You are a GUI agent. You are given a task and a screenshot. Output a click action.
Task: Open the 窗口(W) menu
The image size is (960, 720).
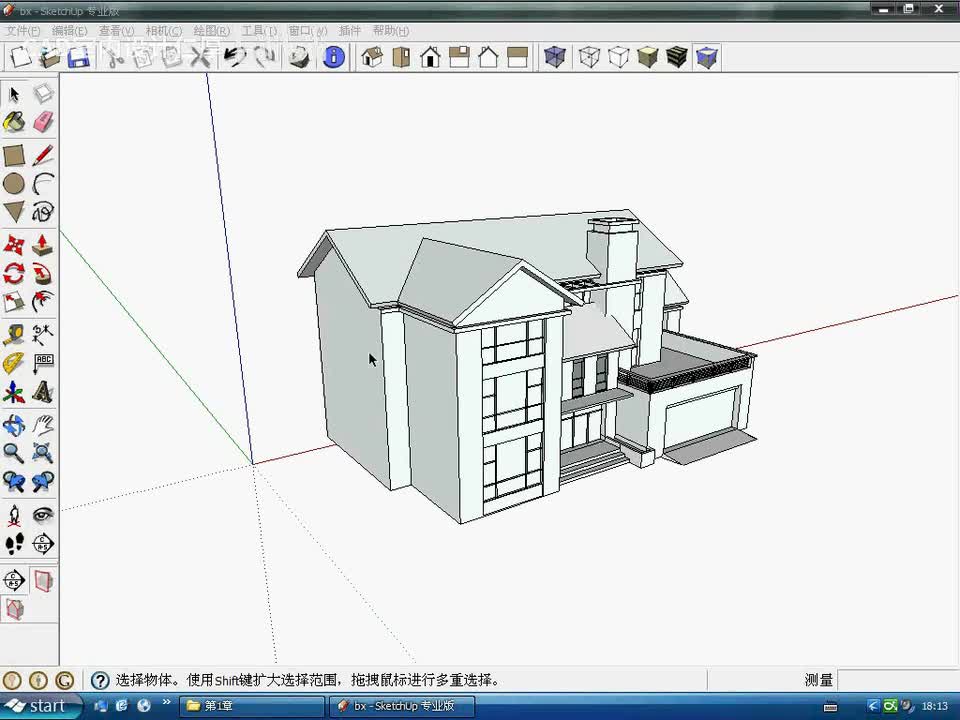(x=307, y=31)
